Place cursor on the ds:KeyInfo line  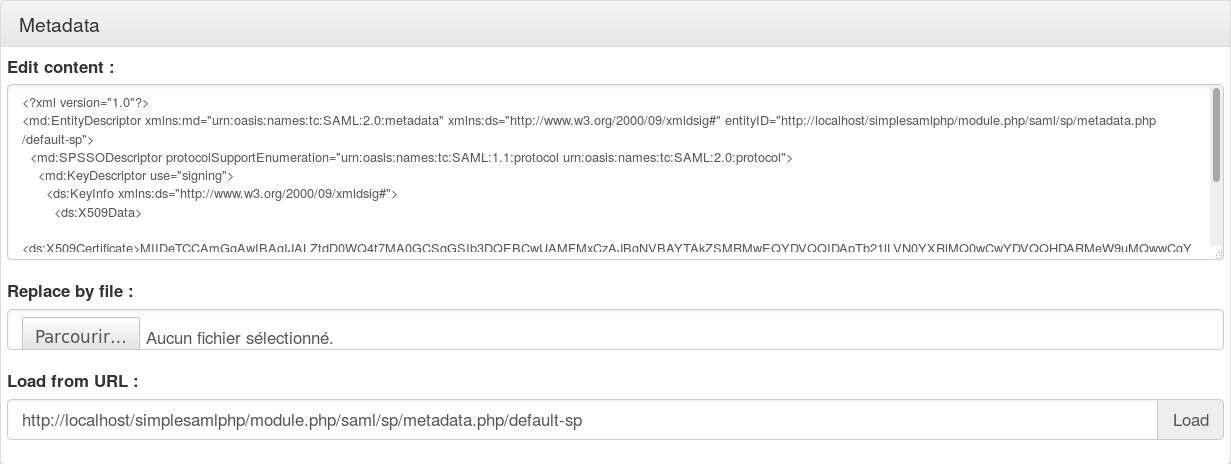click(222, 195)
